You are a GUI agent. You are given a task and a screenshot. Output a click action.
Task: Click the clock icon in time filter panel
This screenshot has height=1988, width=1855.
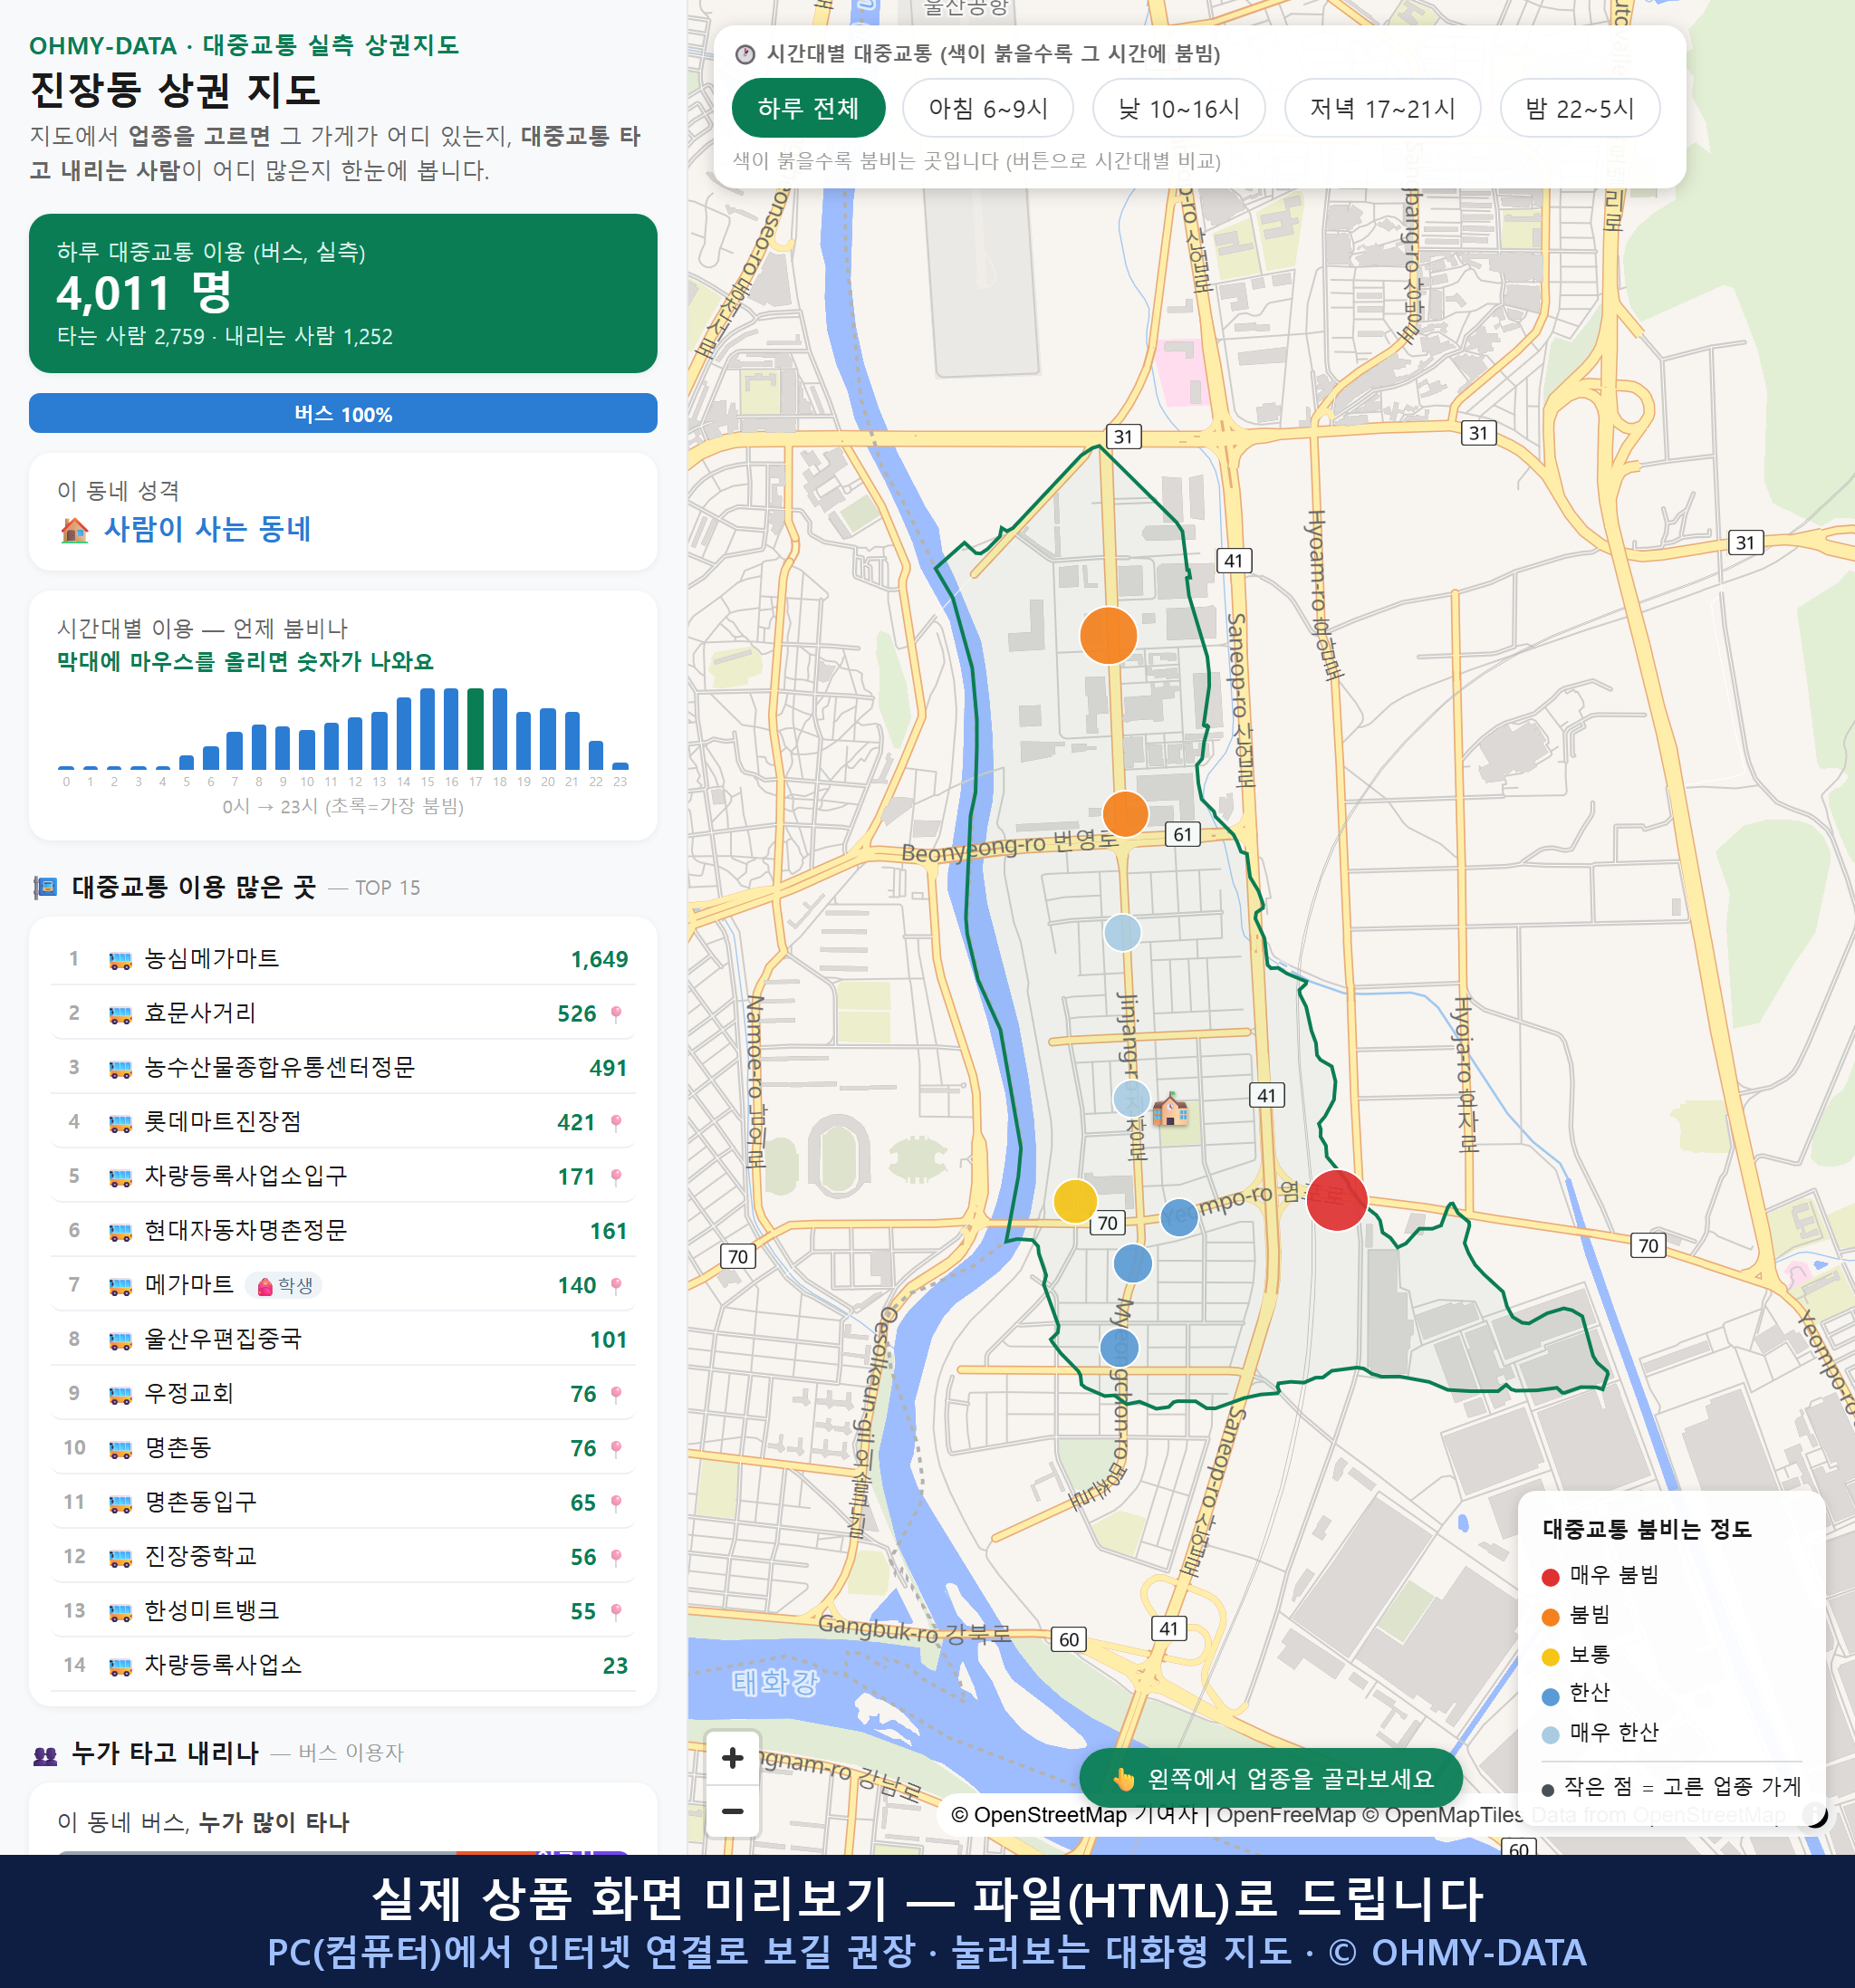(745, 54)
